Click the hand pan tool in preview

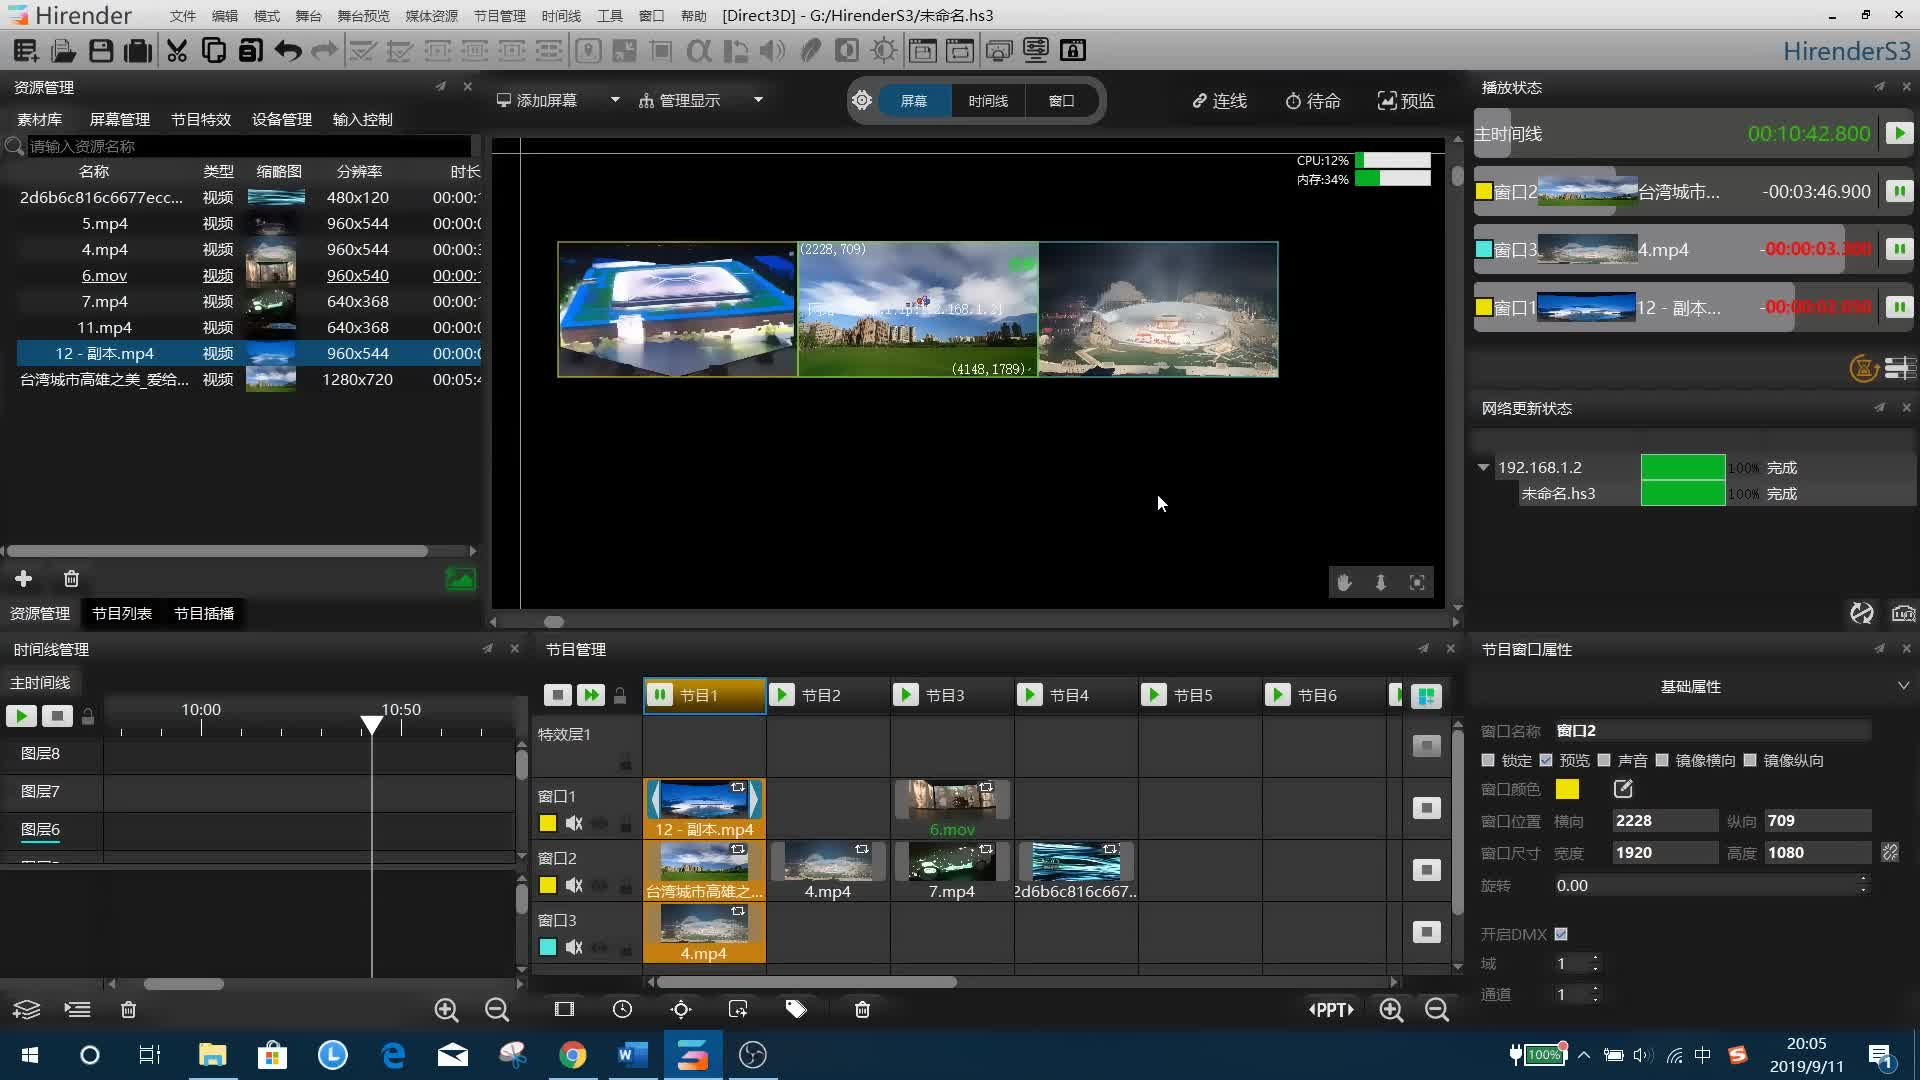coord(1344,582)
